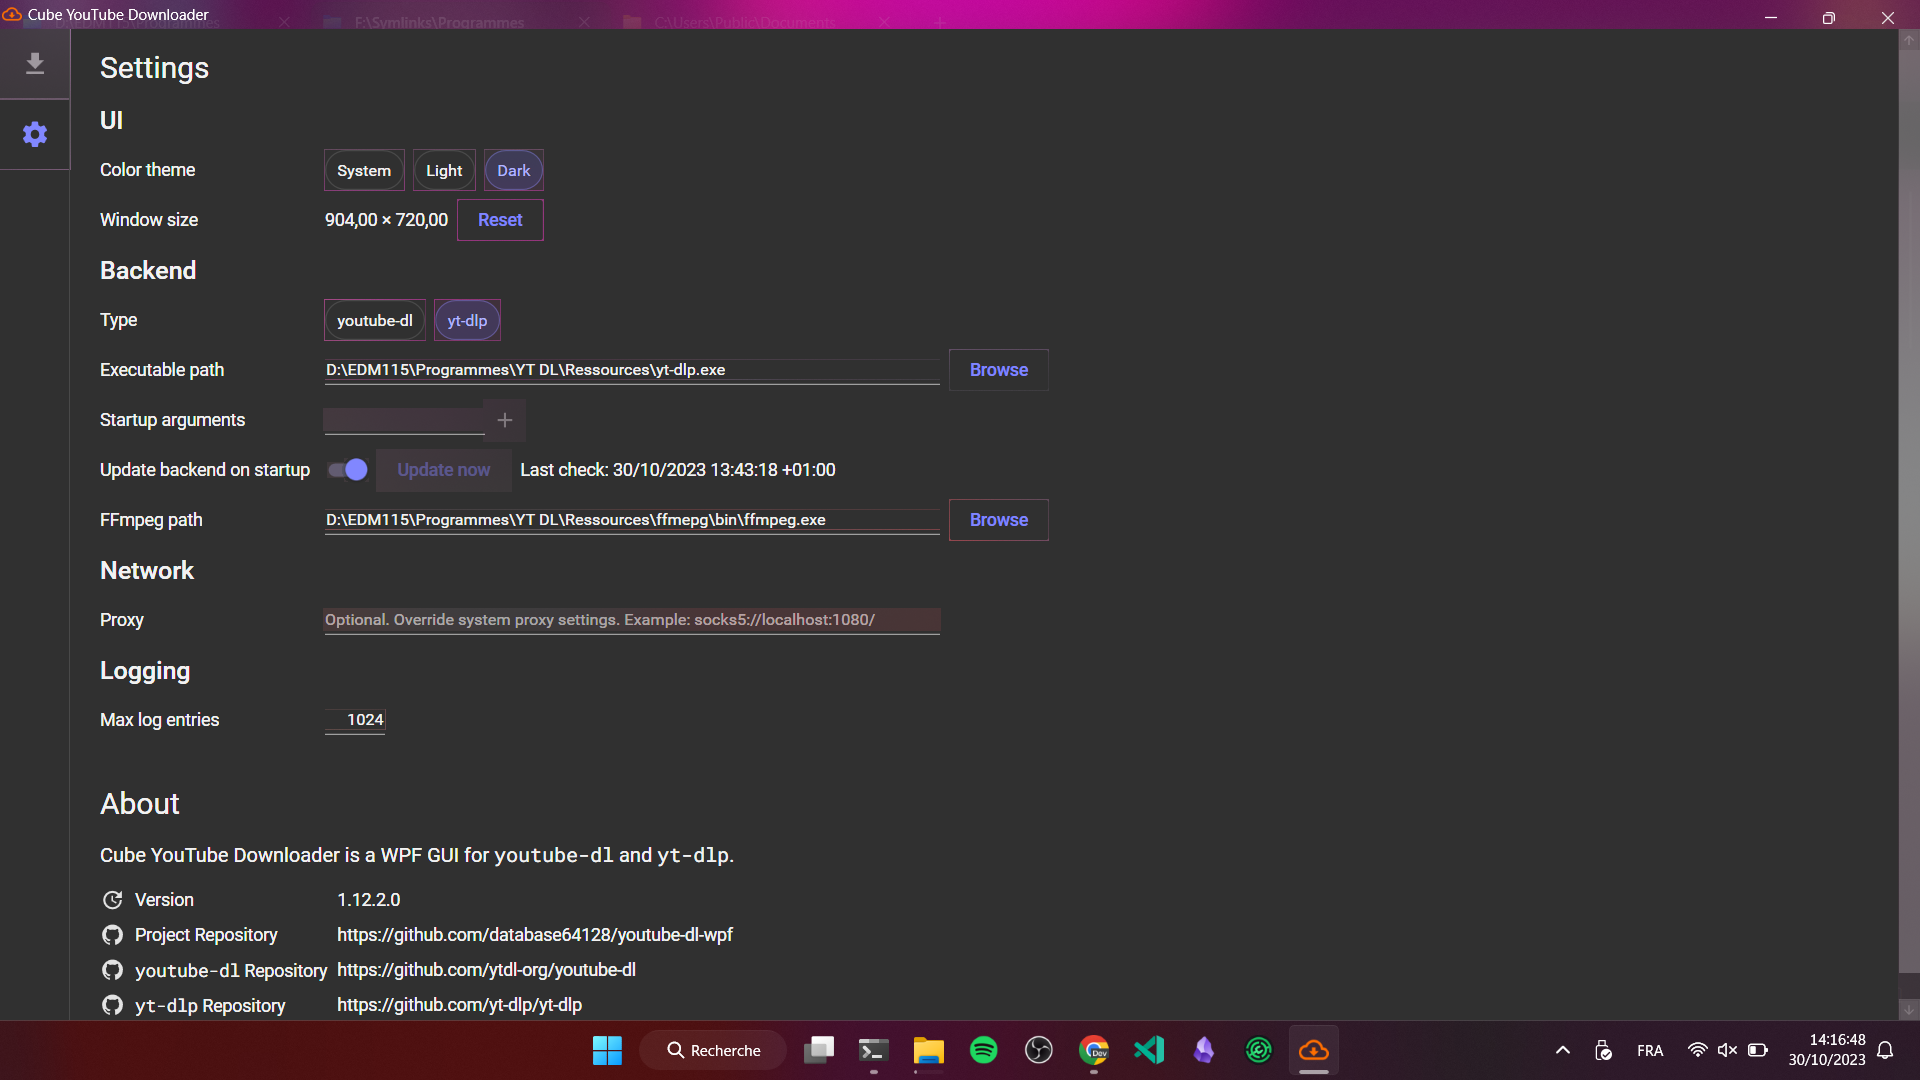
Task: Click the Version refresh icon in About
Action: pyautogui.click(x=113, y=900)
